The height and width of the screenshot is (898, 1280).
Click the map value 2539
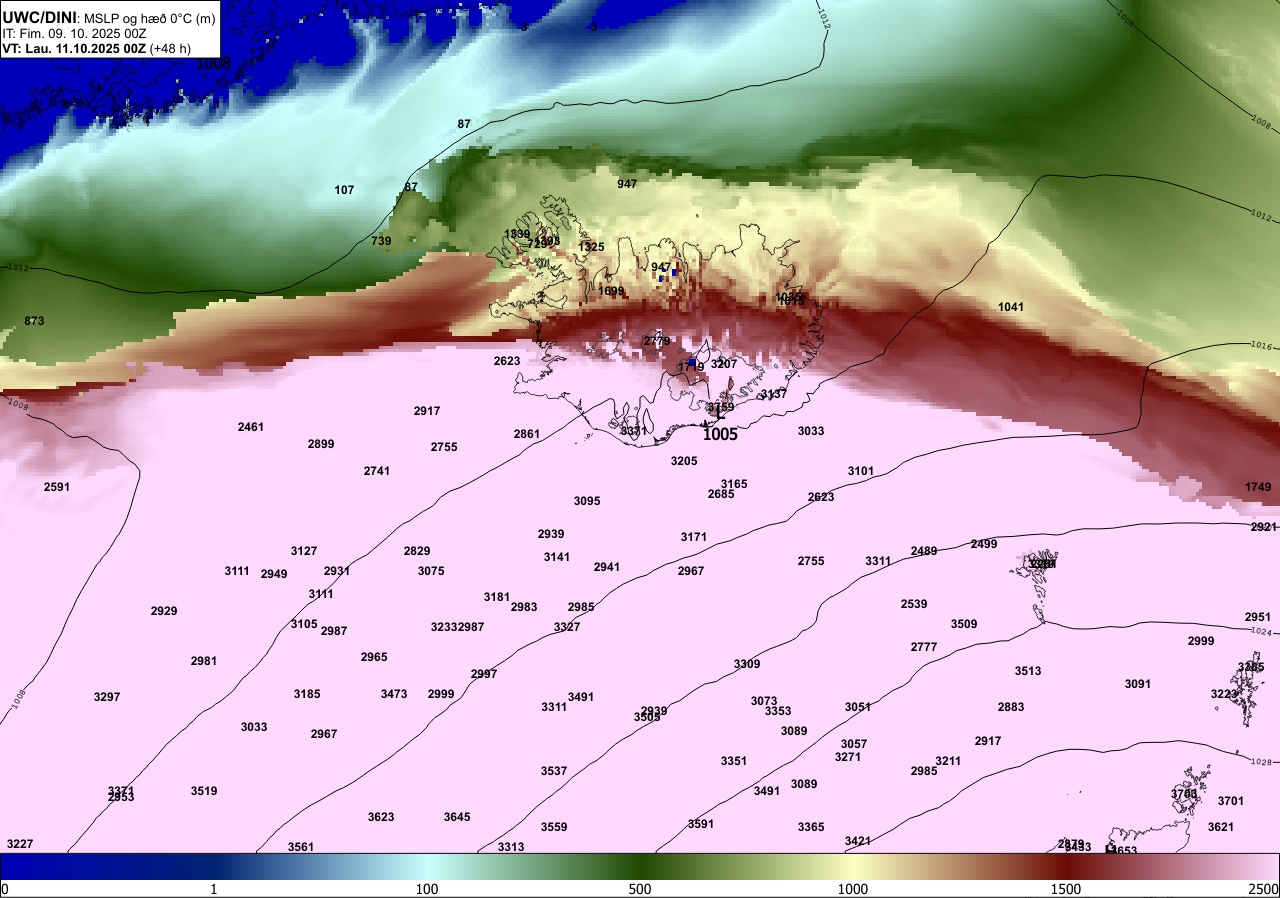914,604
